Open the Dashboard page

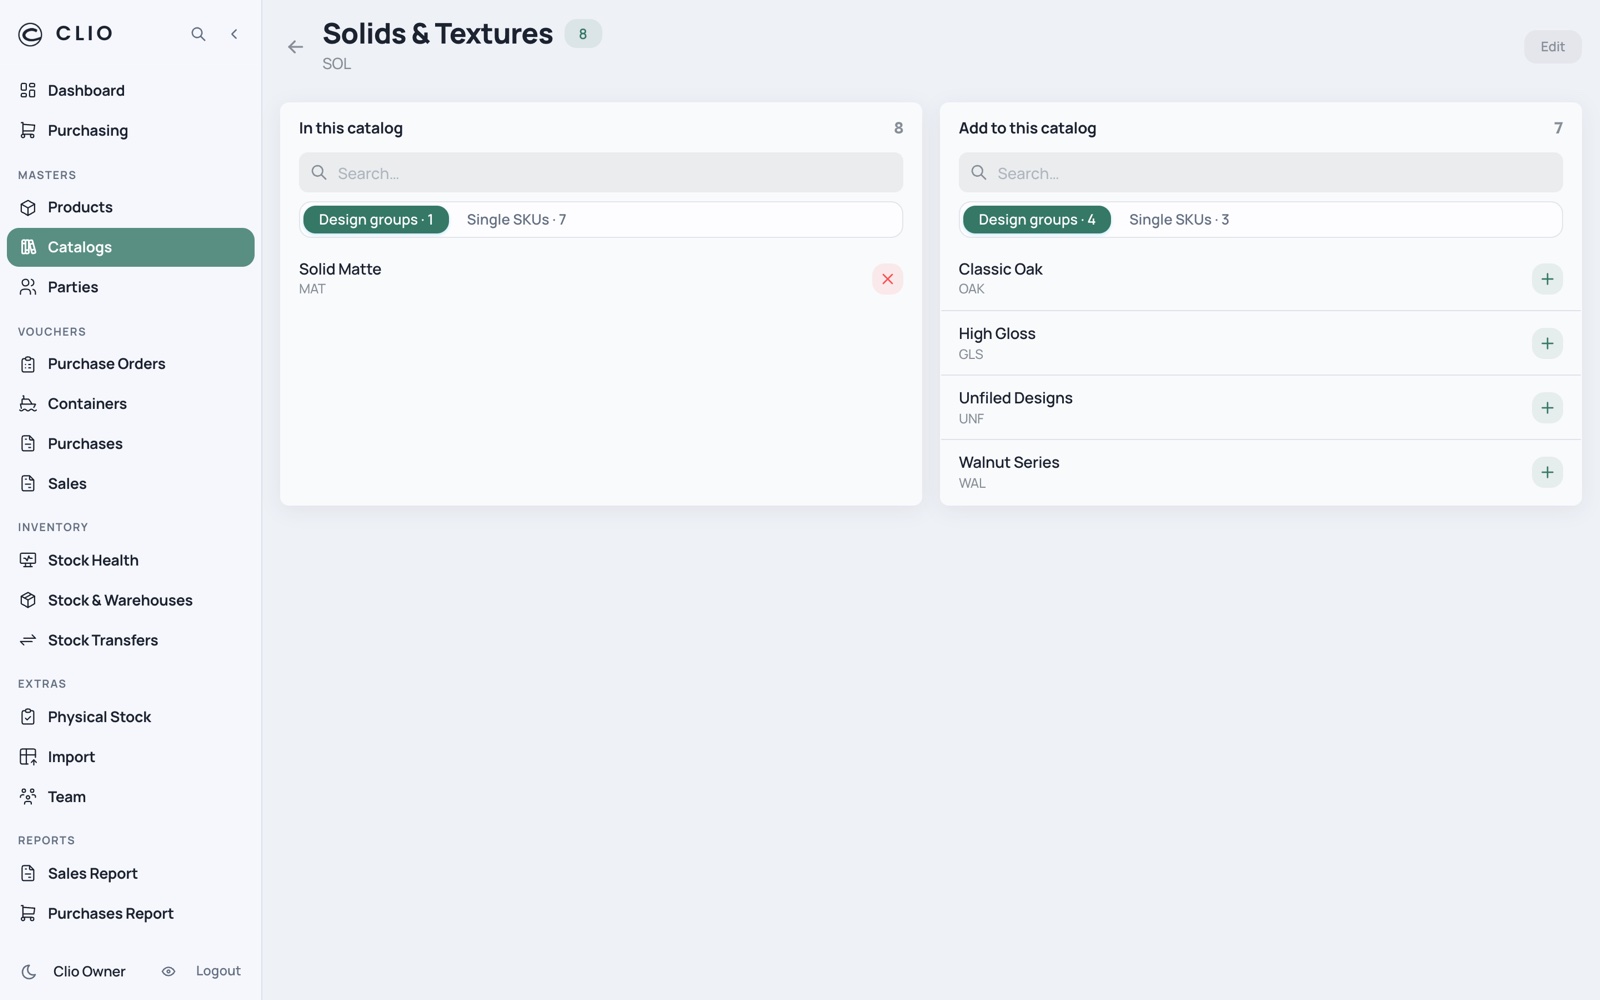point(131,90)
